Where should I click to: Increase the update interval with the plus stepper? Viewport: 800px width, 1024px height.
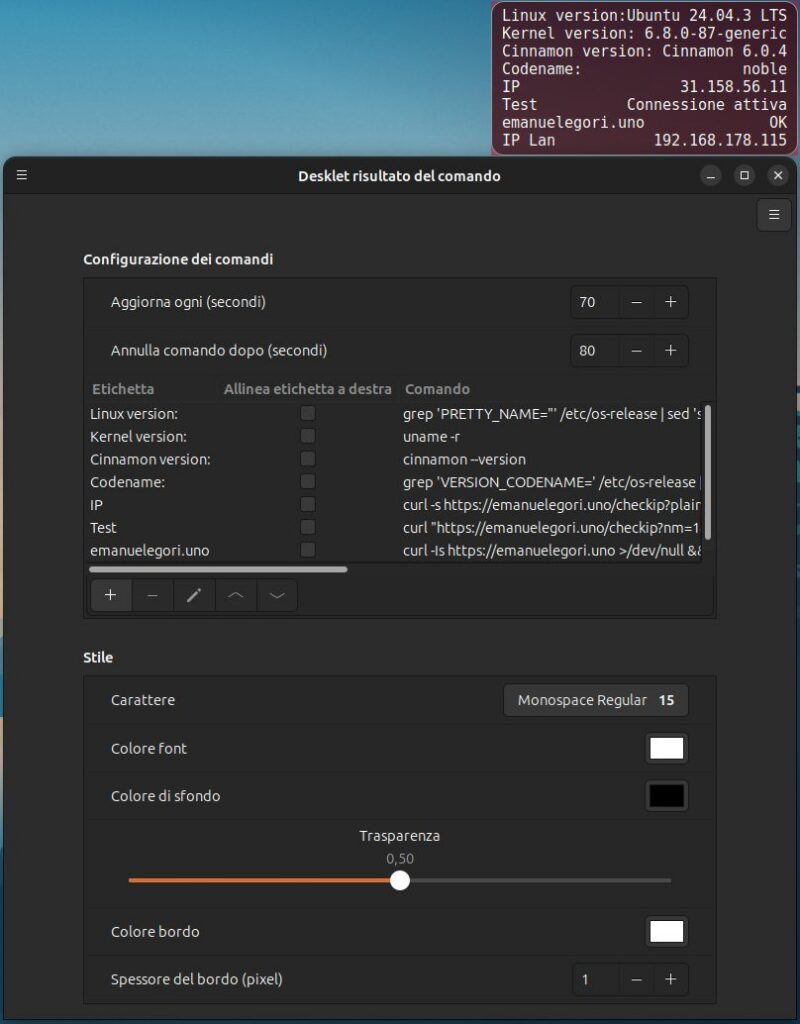[x=671, y=302]
